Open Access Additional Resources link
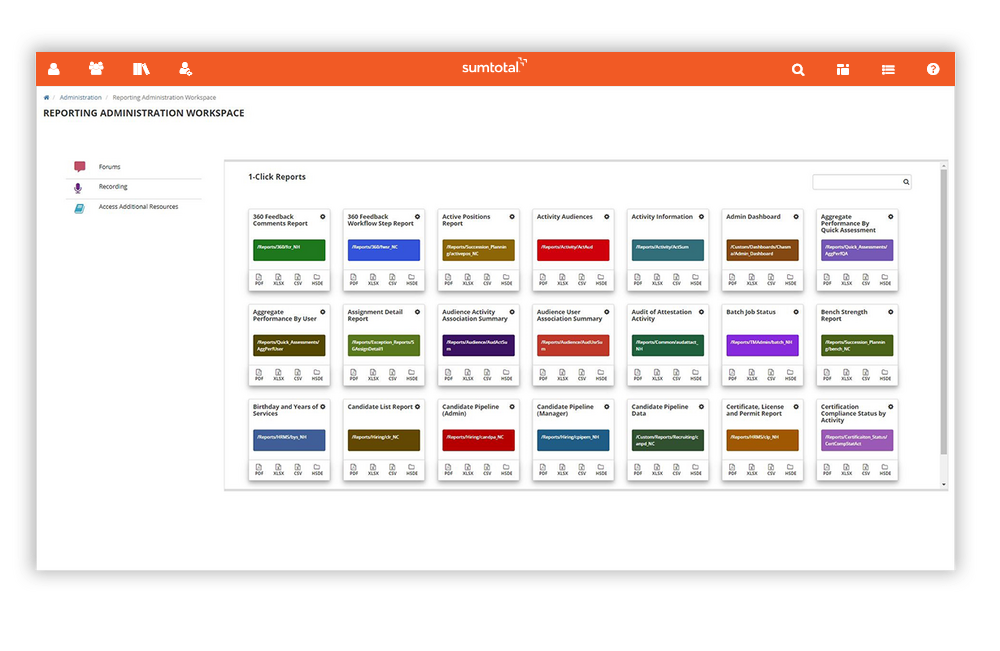 click(x=138, y=207)
